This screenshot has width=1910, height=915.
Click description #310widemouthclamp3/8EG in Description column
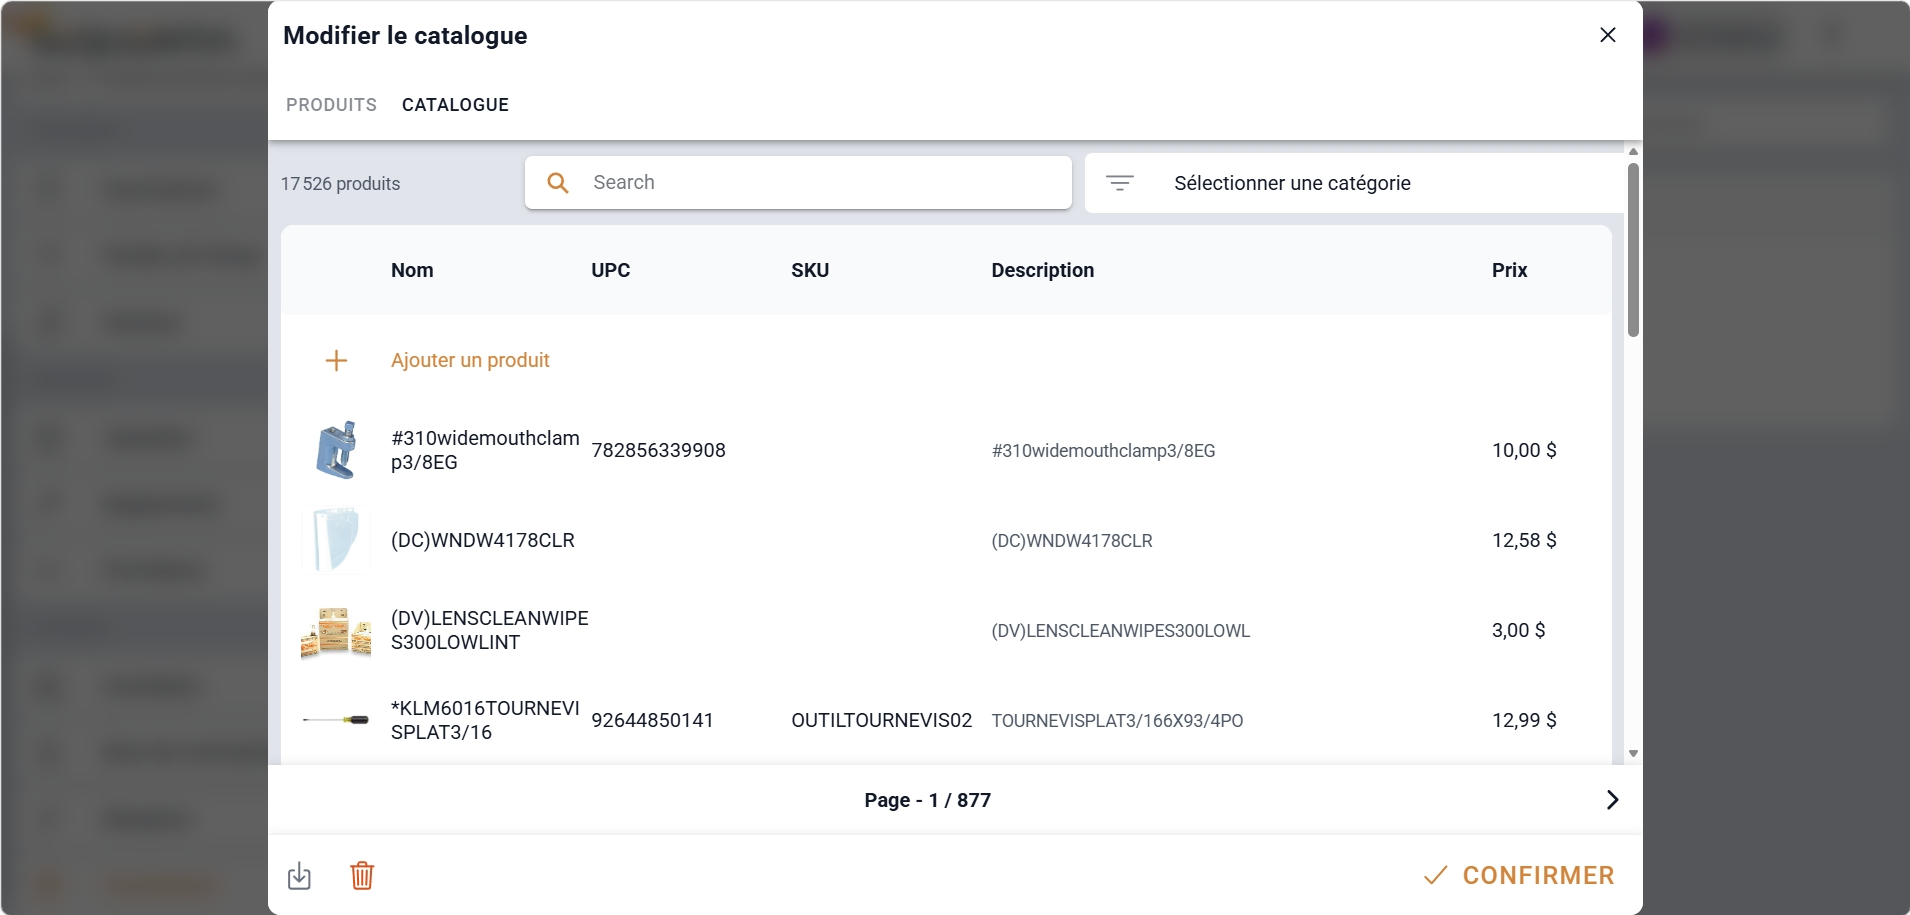[1103, 451]
